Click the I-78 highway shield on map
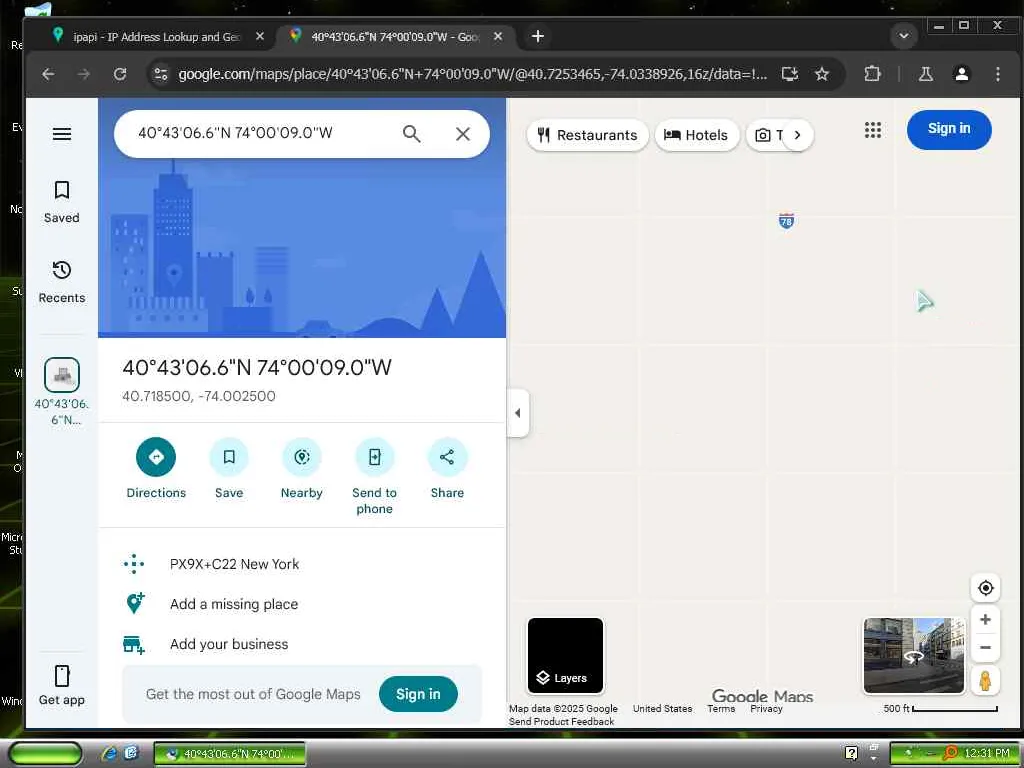 786,221
